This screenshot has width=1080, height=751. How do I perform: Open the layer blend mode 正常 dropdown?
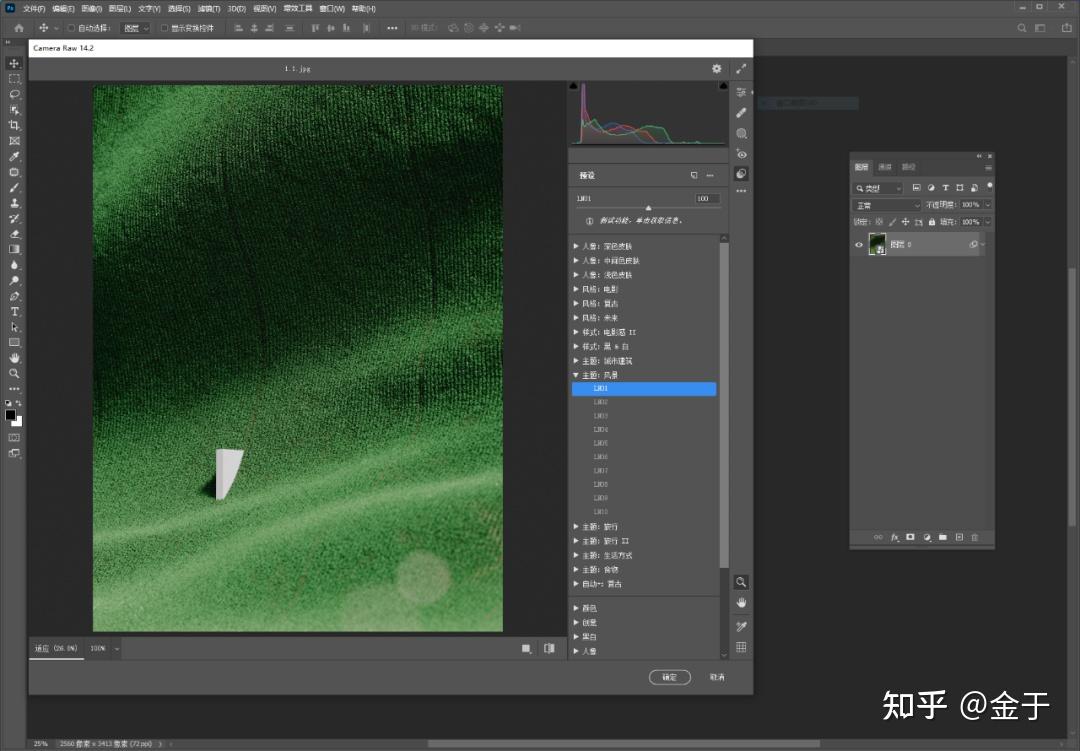(x=887, y=205)
